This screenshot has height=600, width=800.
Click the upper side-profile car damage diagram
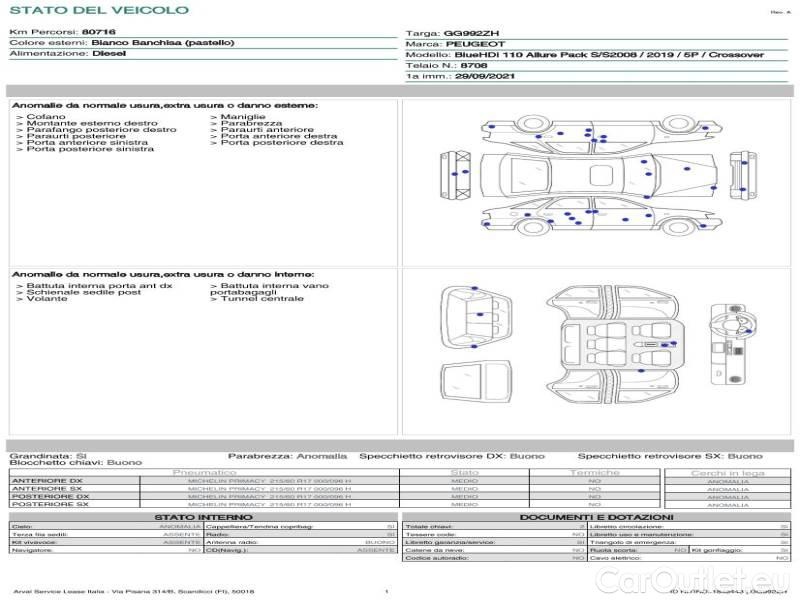[x=602, y=132]
